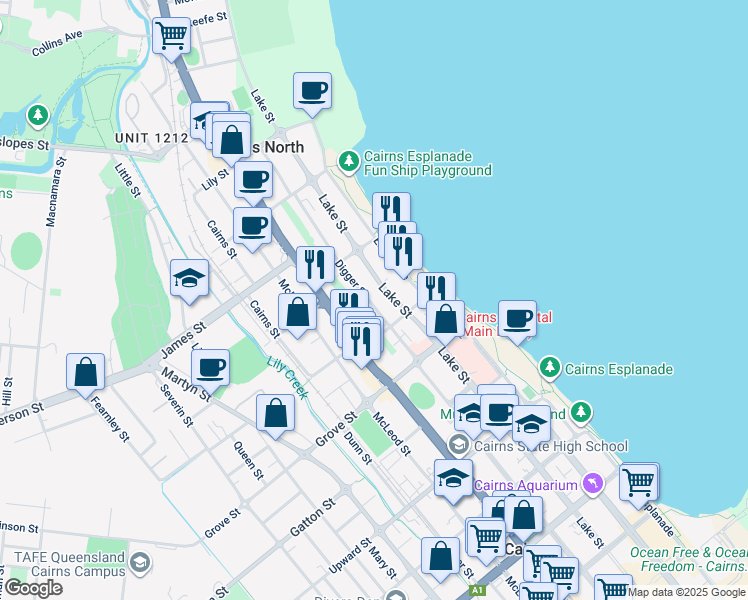Click the shopping bag marker near Upward St

click(x=440, y=556)
